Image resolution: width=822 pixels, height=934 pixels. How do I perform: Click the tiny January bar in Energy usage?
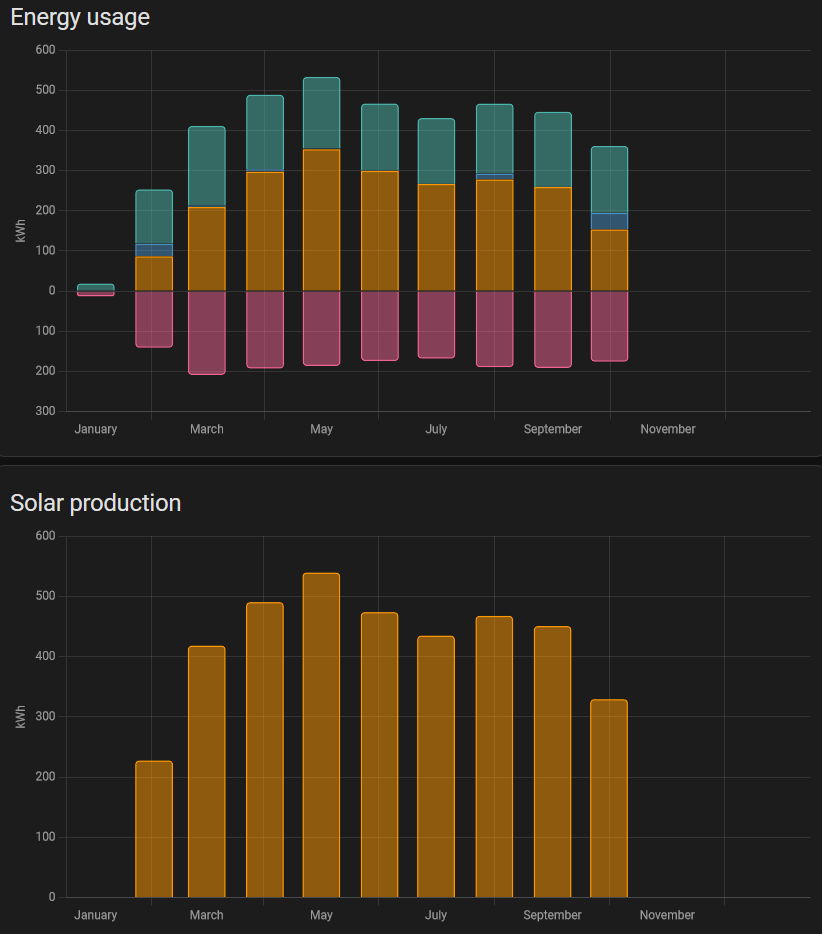[x=96, y=288]
